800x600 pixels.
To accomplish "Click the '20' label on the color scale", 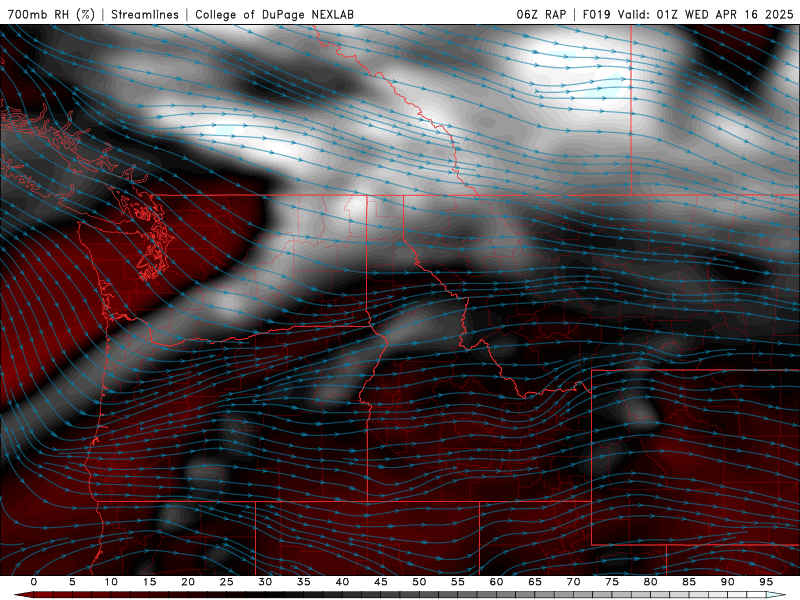I will click(188, 582).
